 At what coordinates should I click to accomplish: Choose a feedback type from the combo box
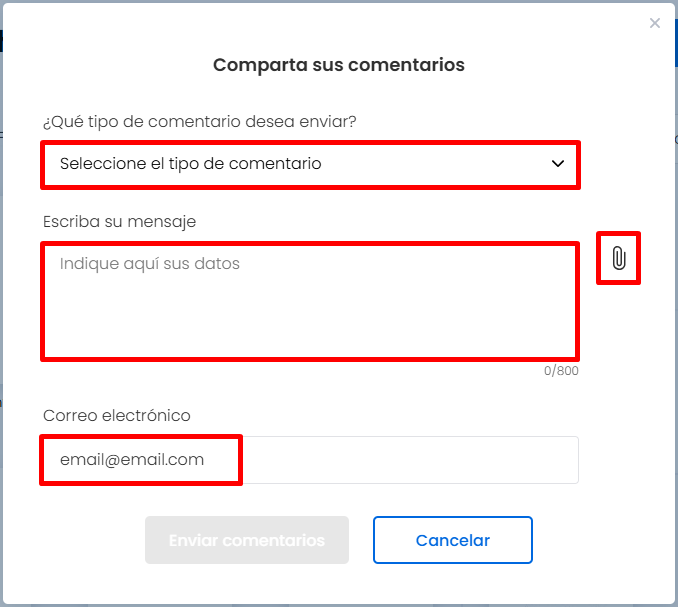(310, 164)
